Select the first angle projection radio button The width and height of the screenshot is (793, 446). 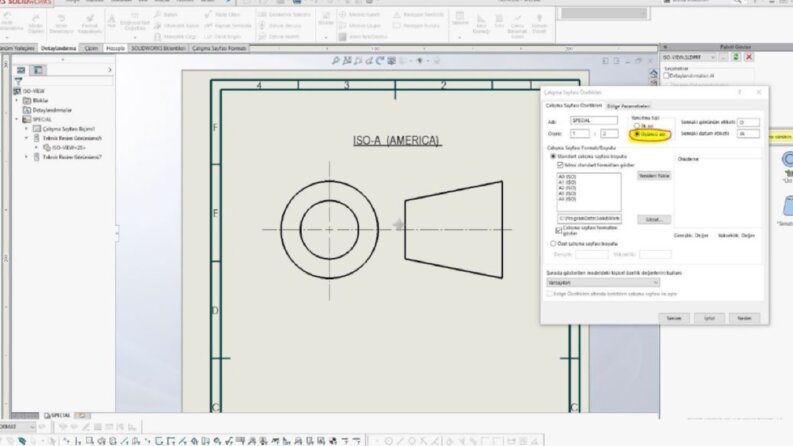637,125
